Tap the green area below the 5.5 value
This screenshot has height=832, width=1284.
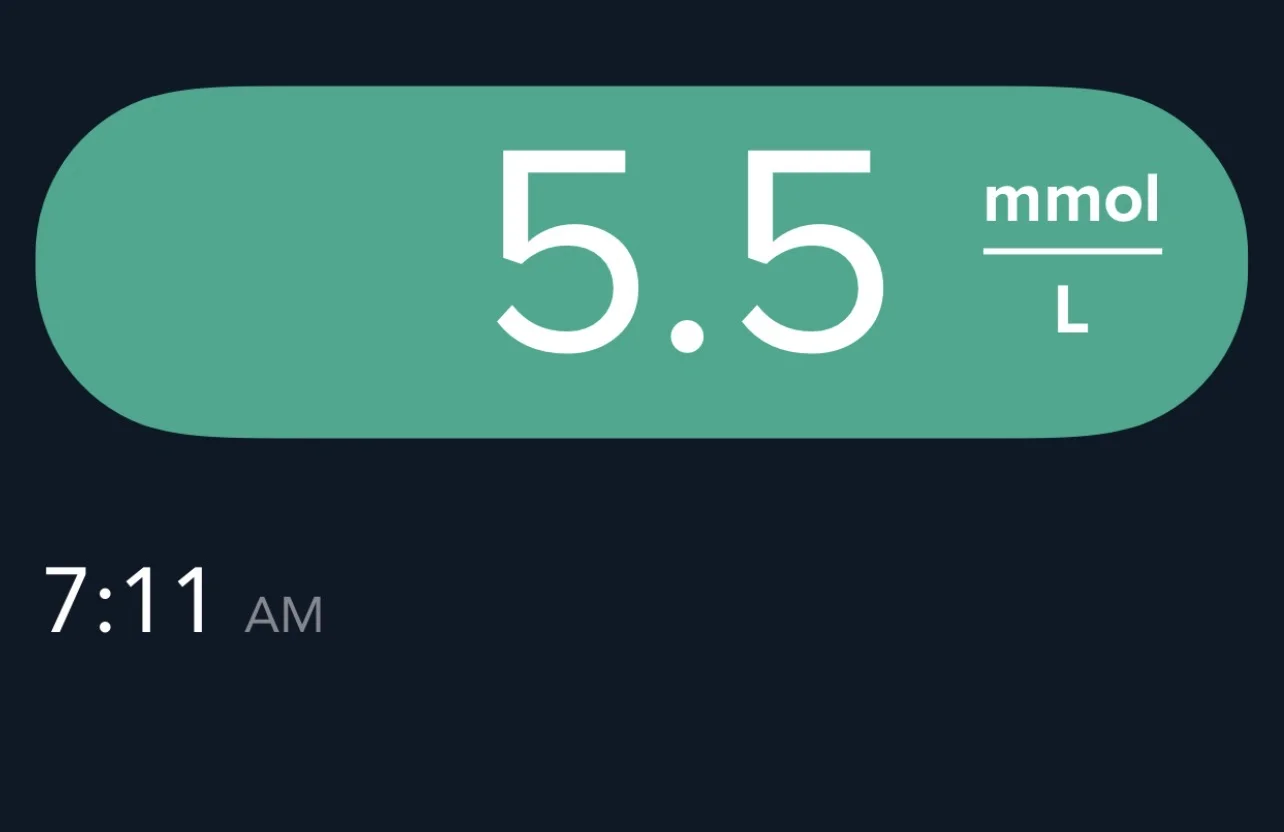pyautogui.click(x=690, y=400)
